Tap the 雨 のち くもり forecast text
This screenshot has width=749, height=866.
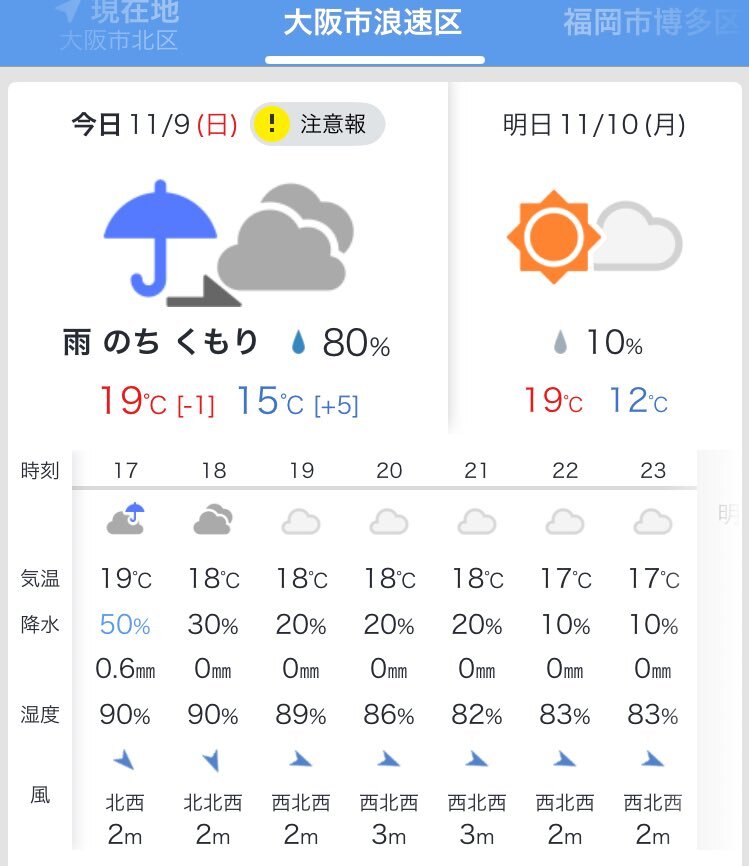[160, 343]
